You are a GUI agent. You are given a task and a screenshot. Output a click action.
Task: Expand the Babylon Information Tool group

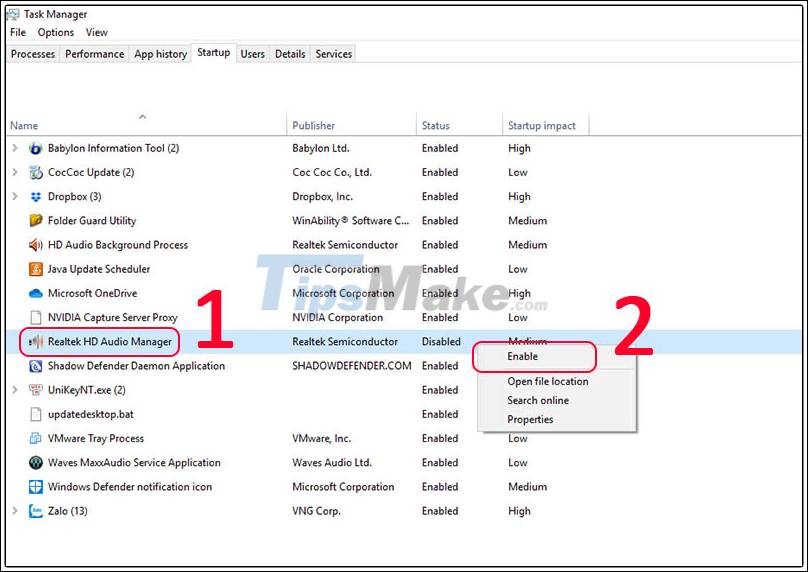[15, 148]
